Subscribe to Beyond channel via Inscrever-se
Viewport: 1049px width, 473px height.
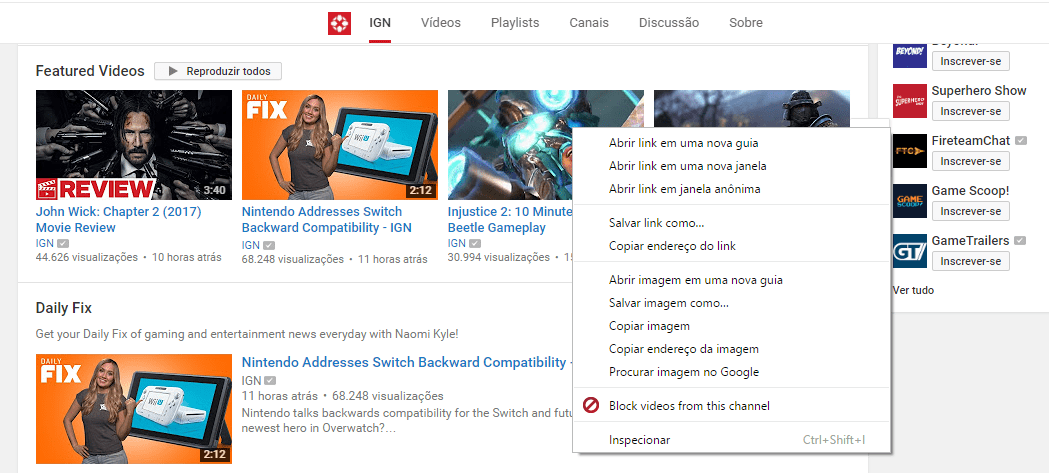[x=971, y=61]
